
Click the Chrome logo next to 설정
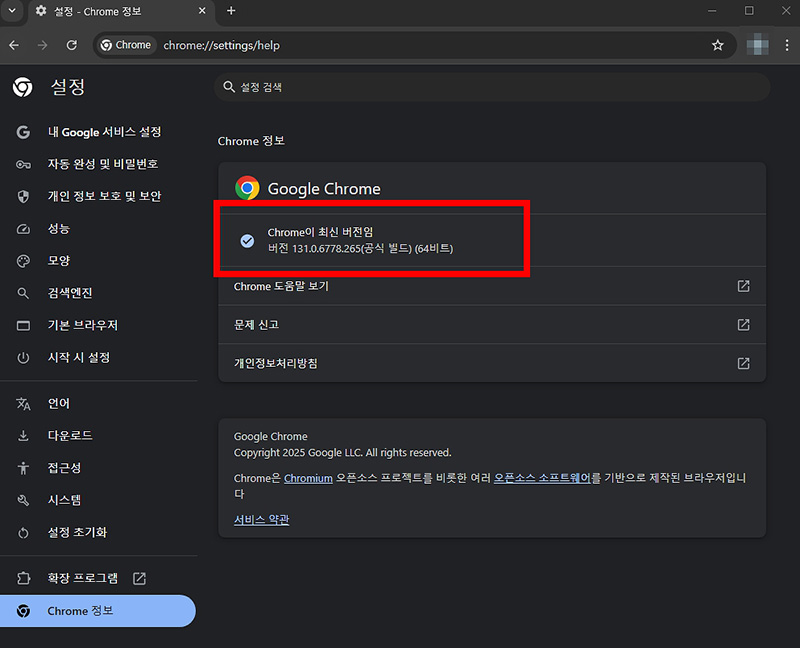tap(22, 87)
